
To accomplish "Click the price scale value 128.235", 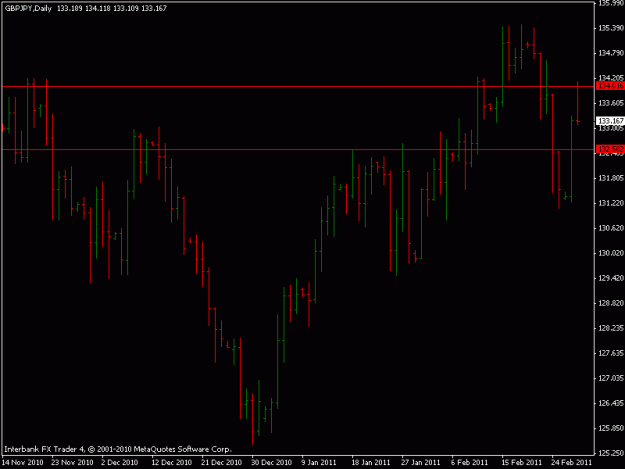I will (611, 328).
